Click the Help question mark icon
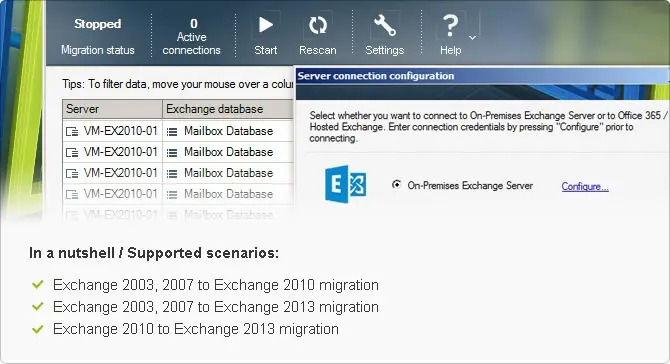The width and height of the screenshot is (670, 364). point(450,26)
